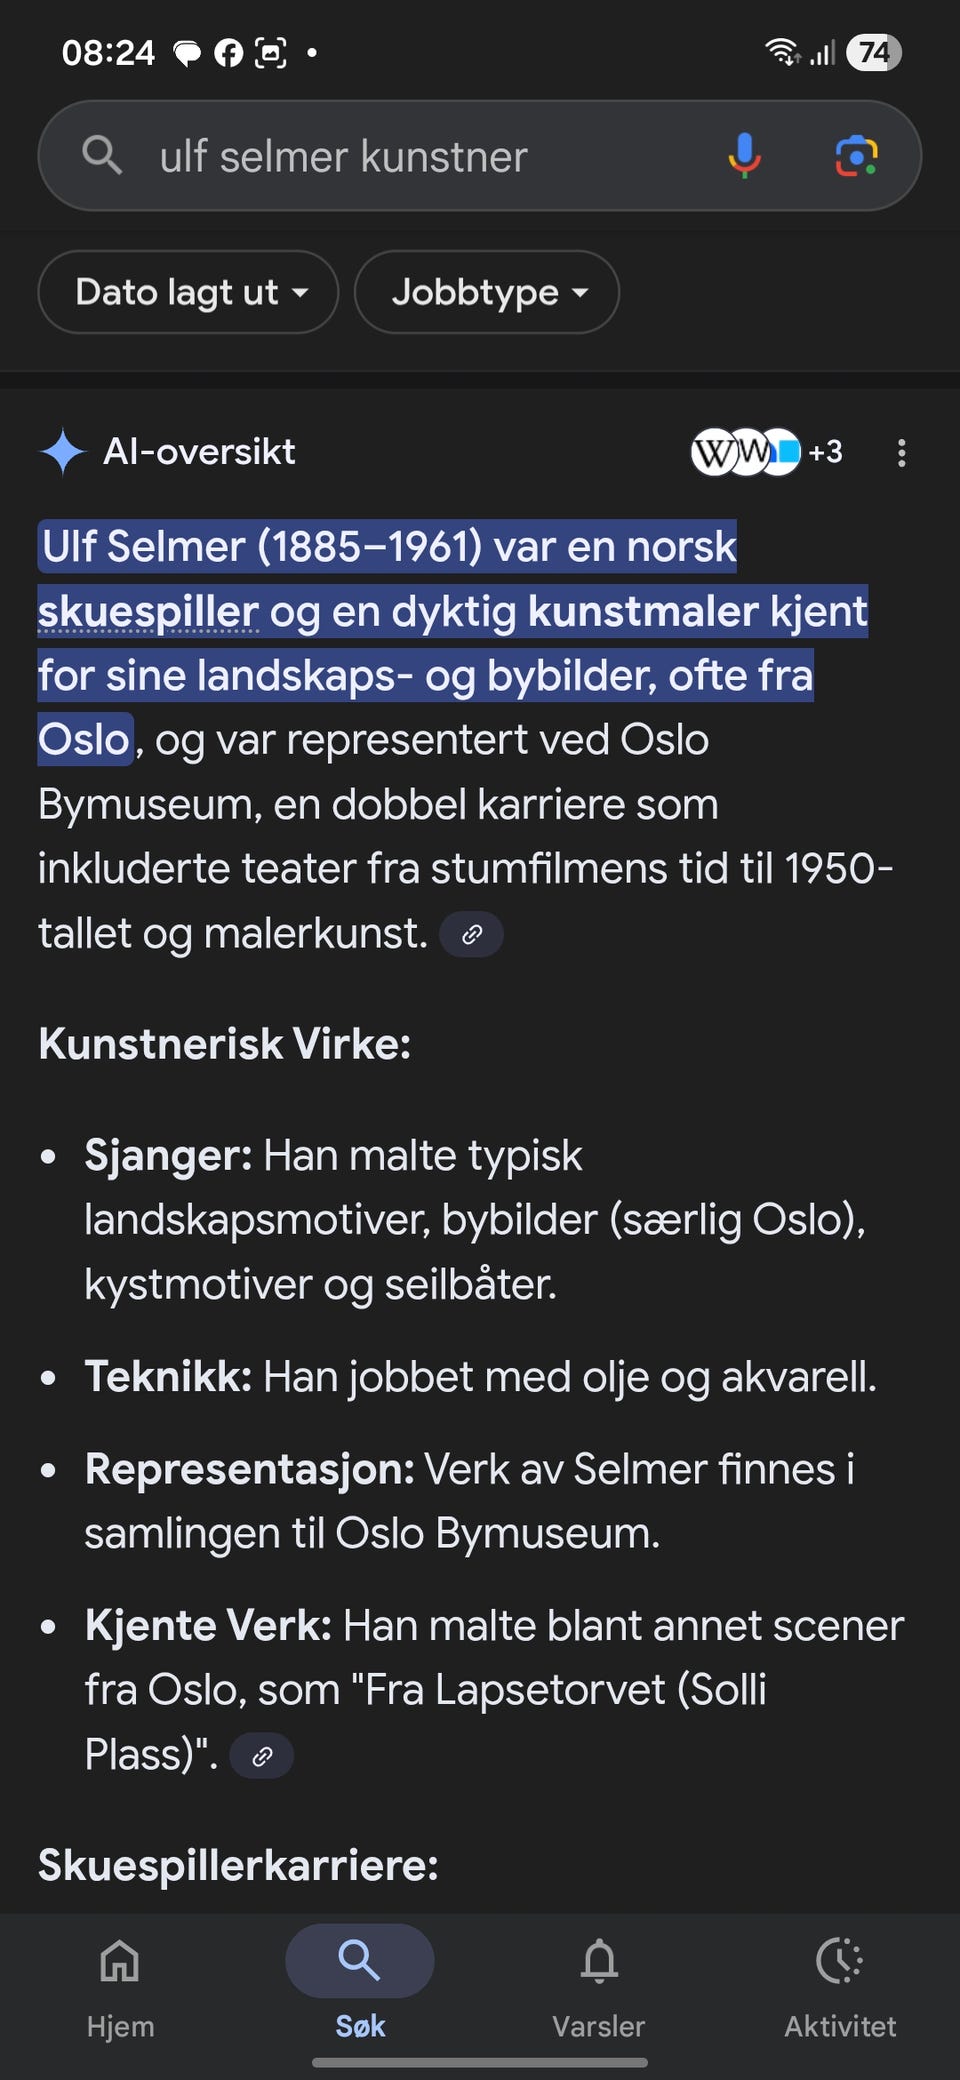Tap the bottom home gesture bar

point(480,2062)
